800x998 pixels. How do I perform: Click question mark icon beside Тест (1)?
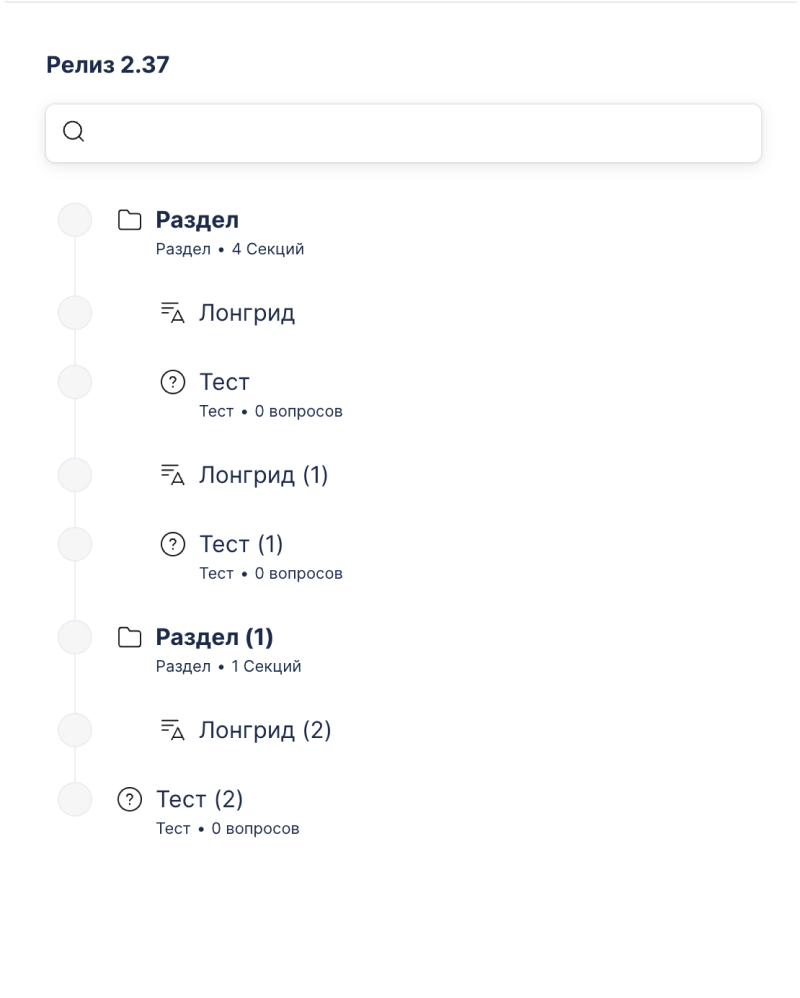tap(173, 544)
